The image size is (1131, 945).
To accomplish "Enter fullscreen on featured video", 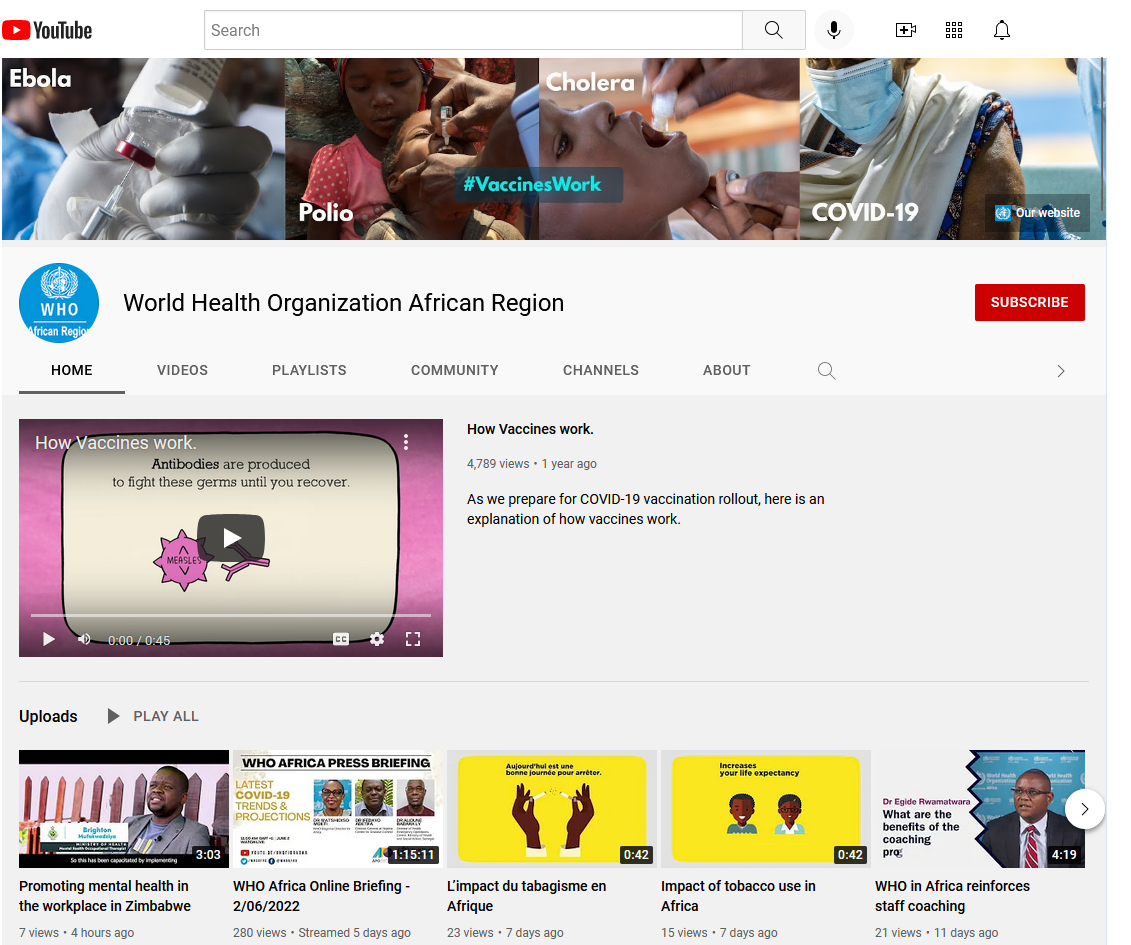I will coord(413,639).
